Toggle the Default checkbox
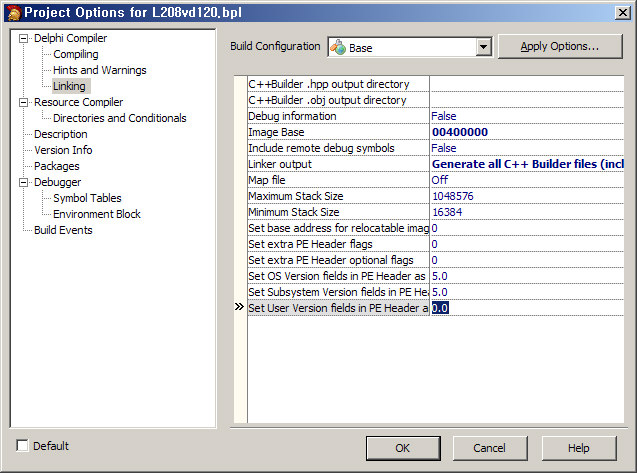The height and width of the screenshot is (473, 637). [x=23, y=446]
